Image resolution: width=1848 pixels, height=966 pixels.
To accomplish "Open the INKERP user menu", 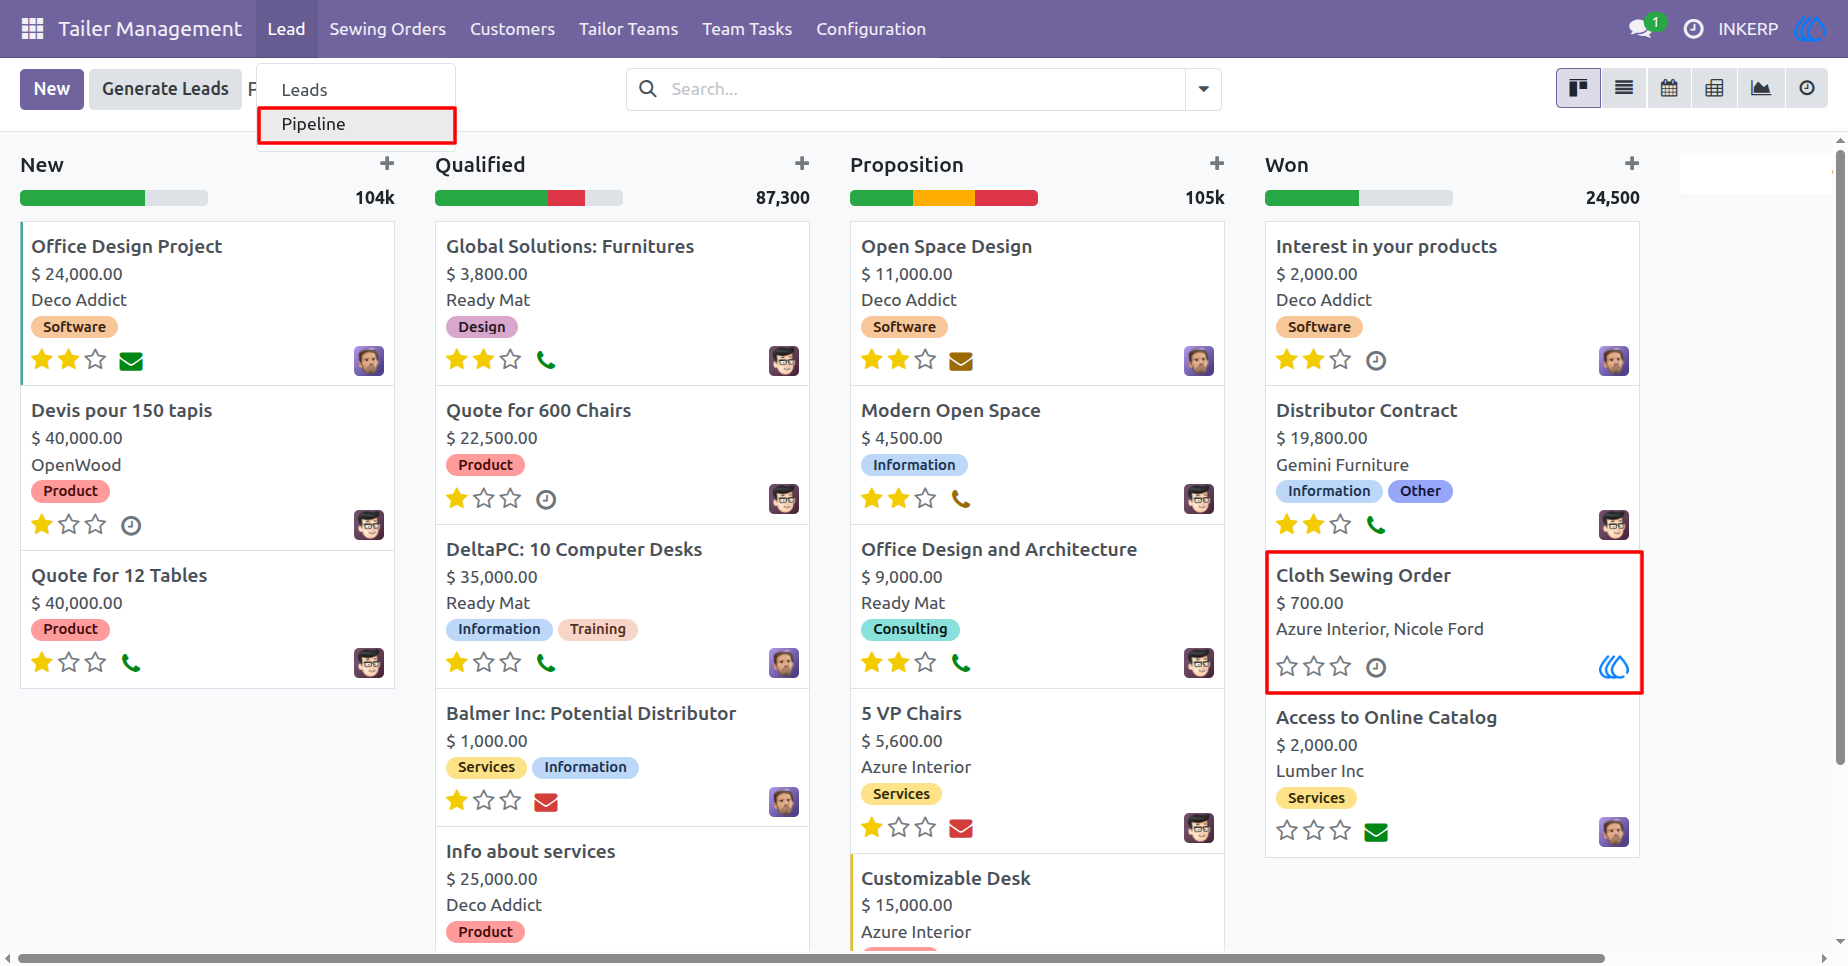I will pyautogui.click(x=1772, y=29).
